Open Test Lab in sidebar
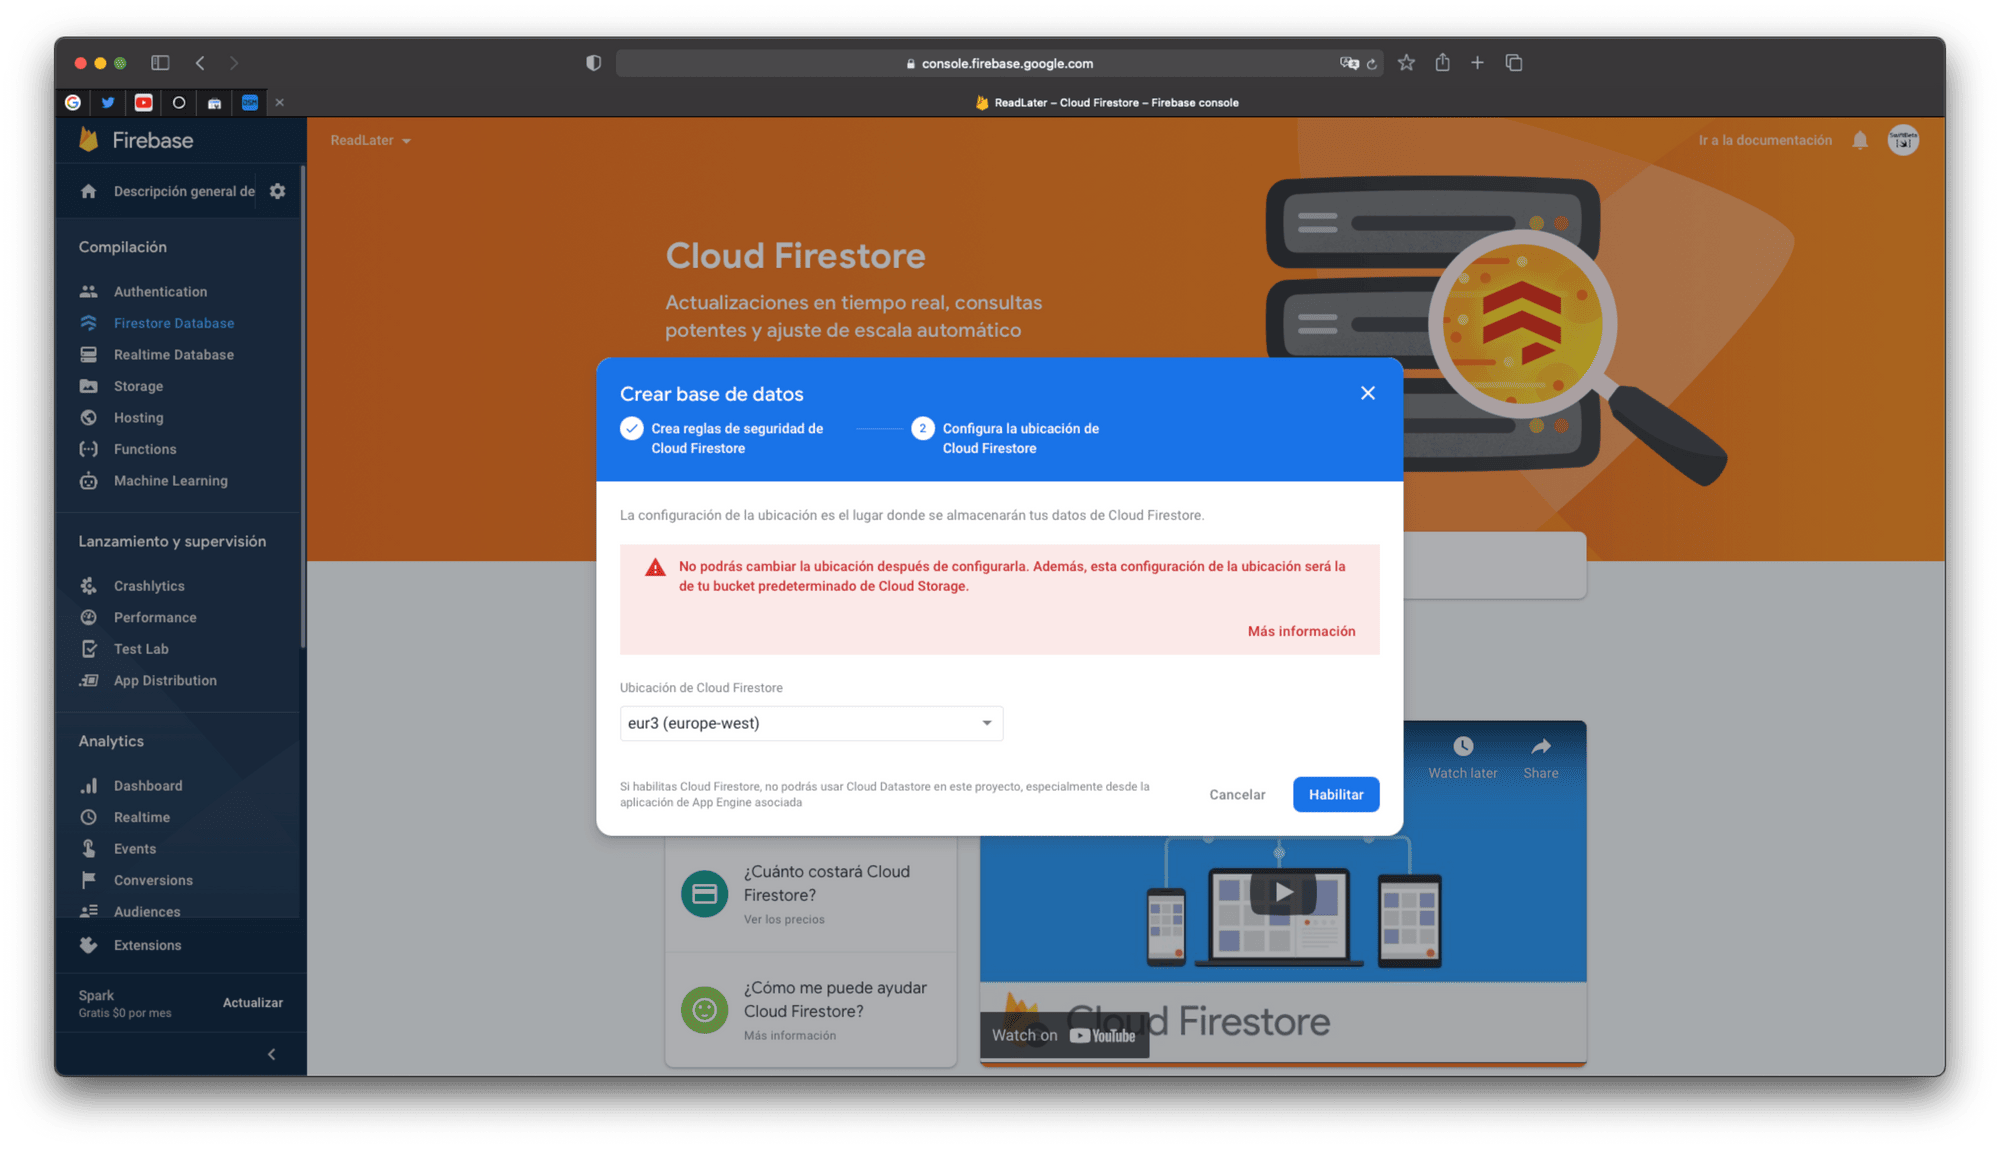 point(141,649)
